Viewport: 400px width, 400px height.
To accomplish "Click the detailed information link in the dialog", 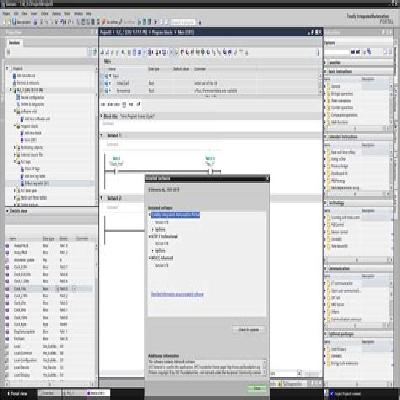I will [x=177, y=294].
